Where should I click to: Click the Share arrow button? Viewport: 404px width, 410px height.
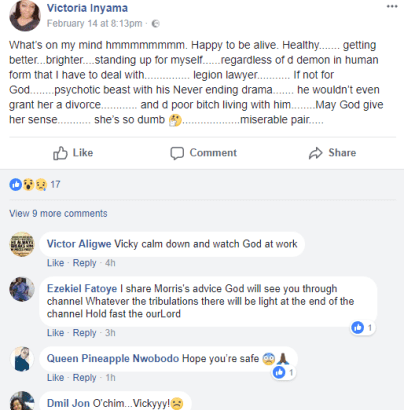[332, 153]
